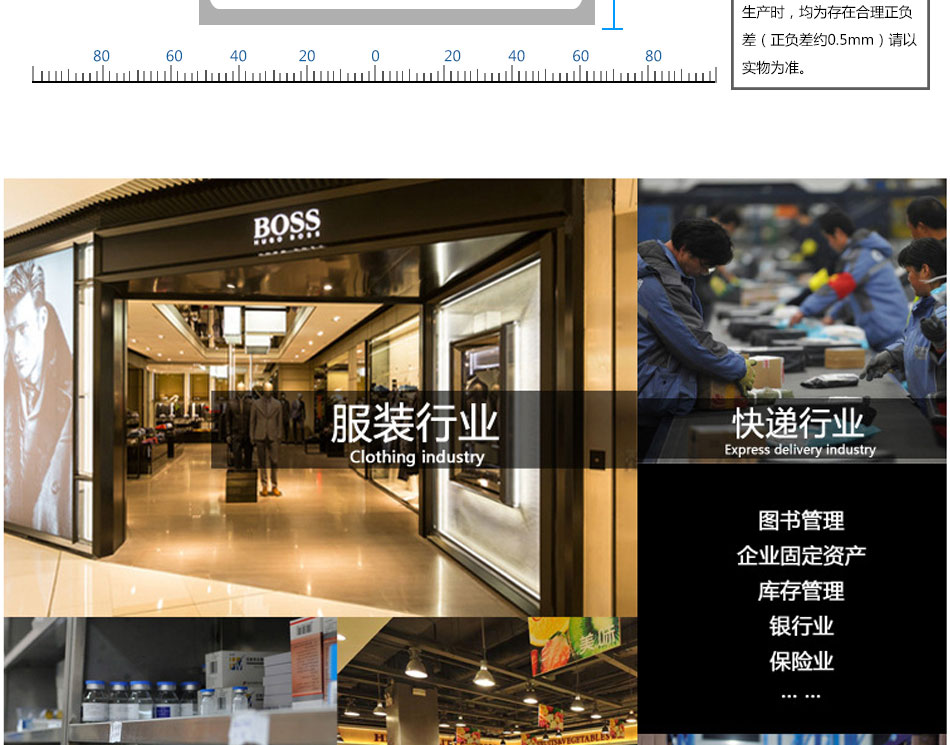Click the tolerance note box about 0.5mm
Screen dimensions: 950x745
(830, 42)
